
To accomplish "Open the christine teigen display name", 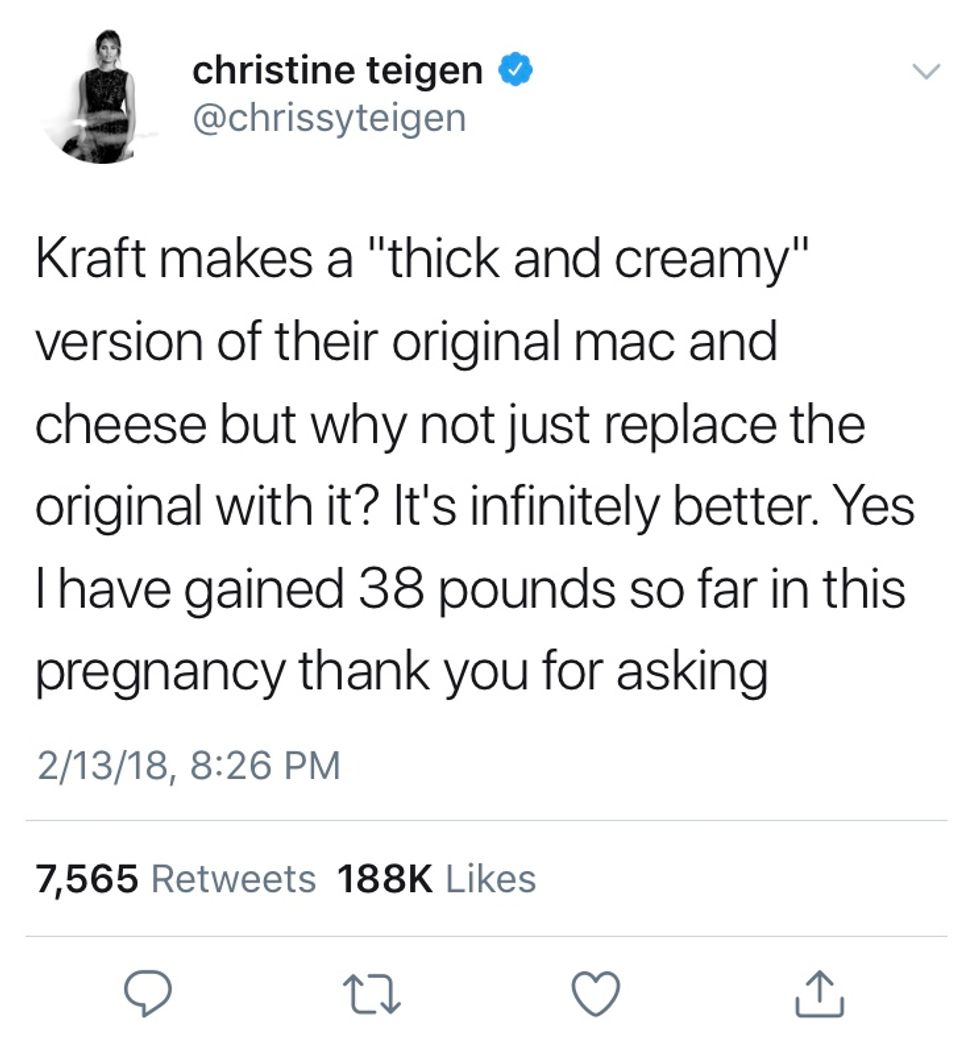I will point(337,70).
